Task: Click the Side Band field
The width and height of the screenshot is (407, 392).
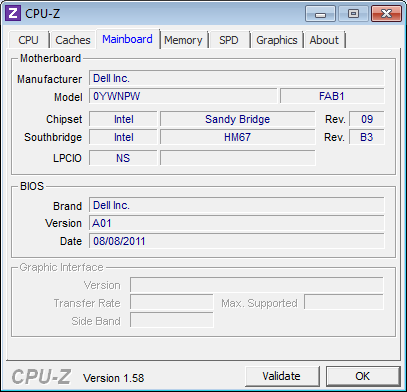Action: [x=172, y=320]
